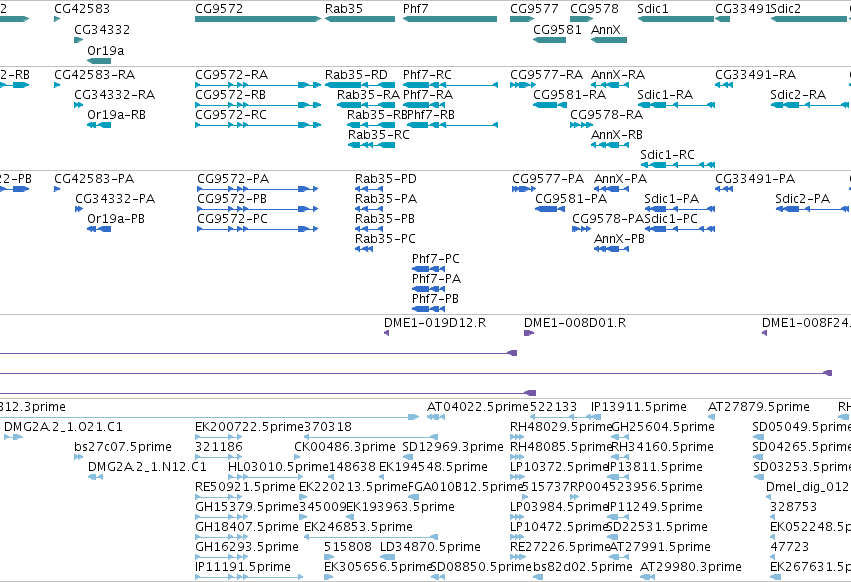Click the AT29980.3prime EST label
The image size is (851, 582).
pos(691,567)
